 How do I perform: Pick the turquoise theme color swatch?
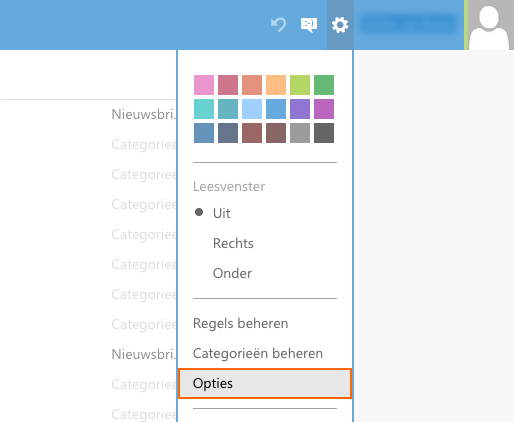pos(204,109)
